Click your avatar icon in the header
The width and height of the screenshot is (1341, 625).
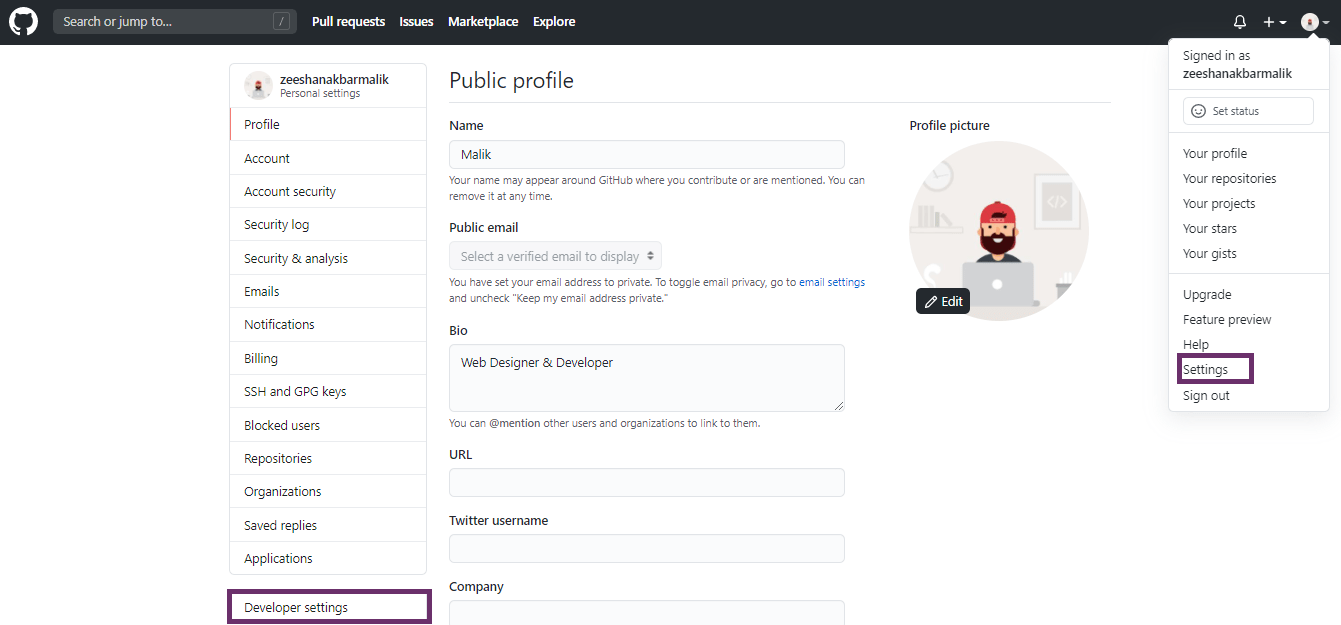click(1309, 21)
